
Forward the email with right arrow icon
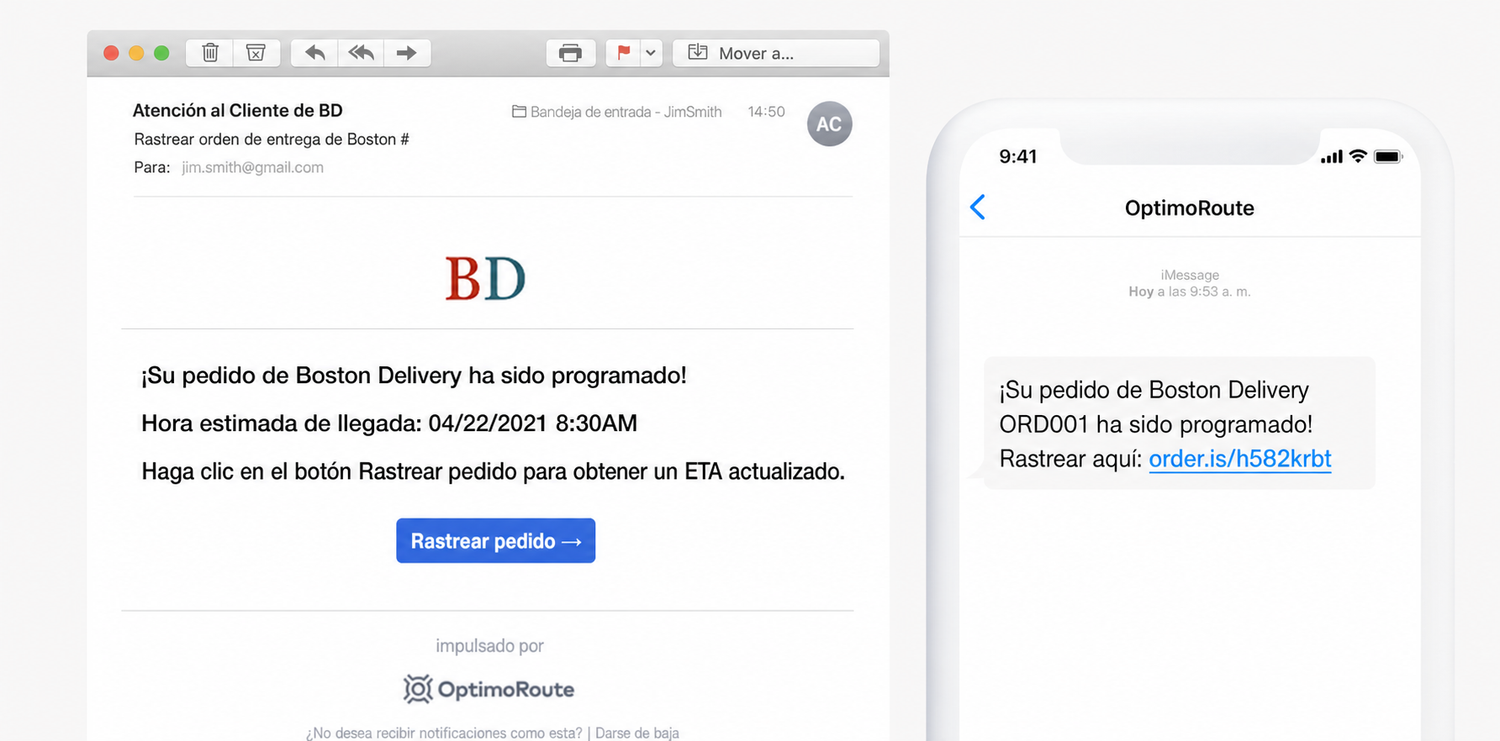[407, 53]
